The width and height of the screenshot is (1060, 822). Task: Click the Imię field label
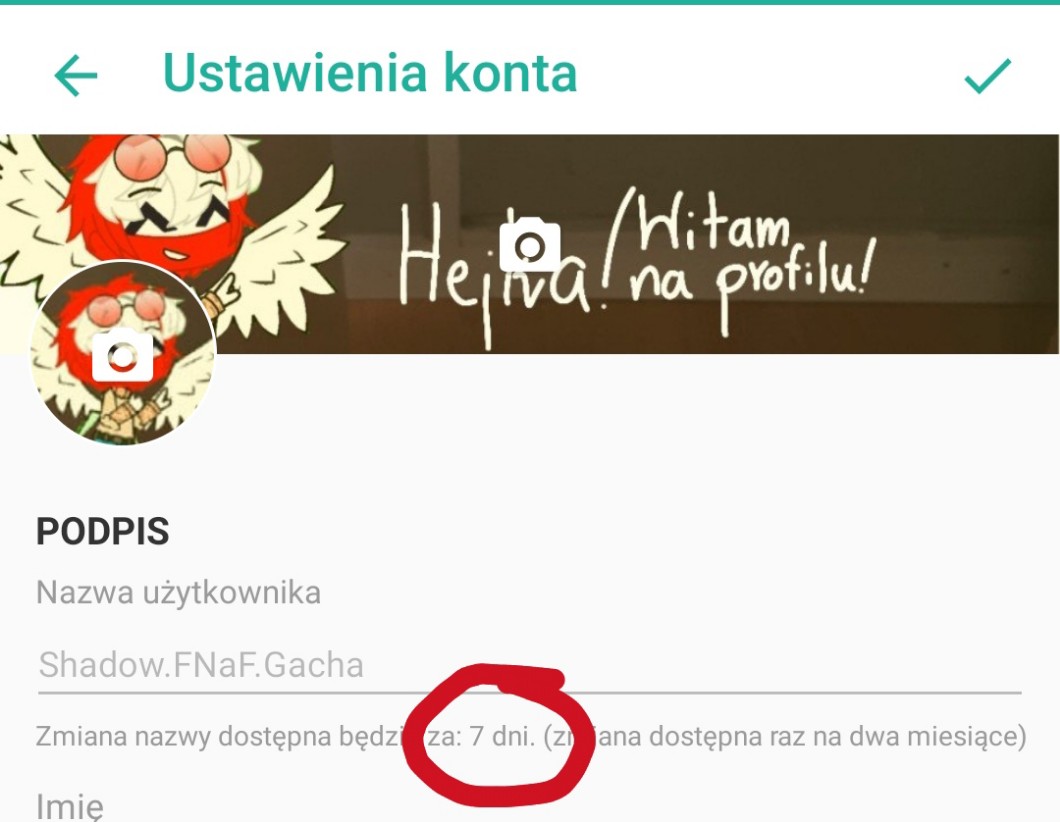point(70,806)
